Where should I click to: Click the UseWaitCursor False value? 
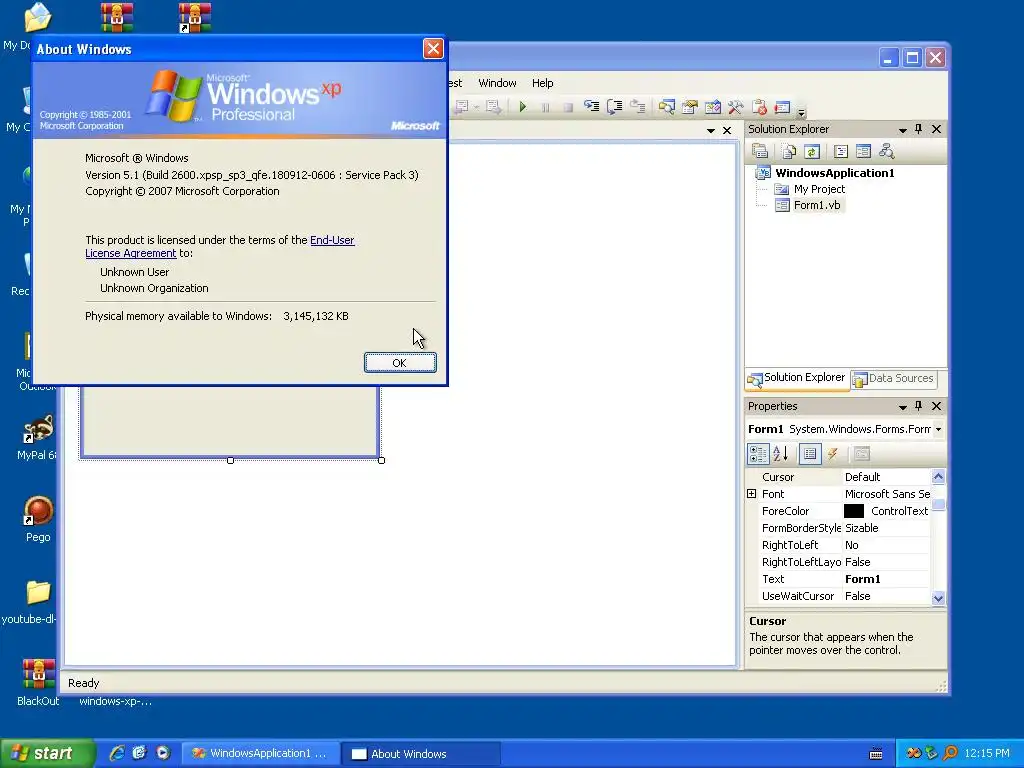(x=857, y=596)
